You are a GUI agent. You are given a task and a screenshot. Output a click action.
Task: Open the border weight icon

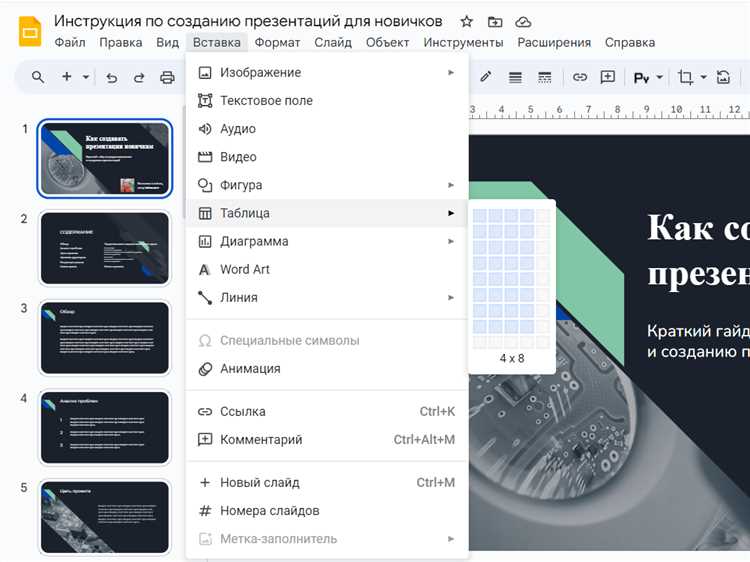point(515,77)
